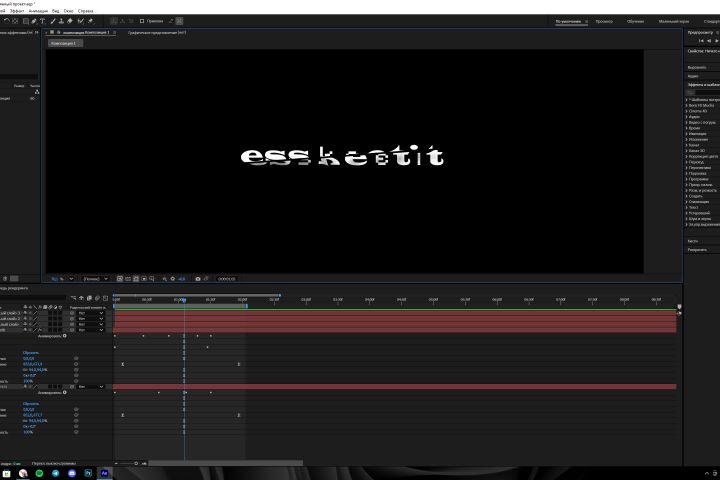
Task: Click the timeline horizontal scrollbar
Action: coord(225,463)
